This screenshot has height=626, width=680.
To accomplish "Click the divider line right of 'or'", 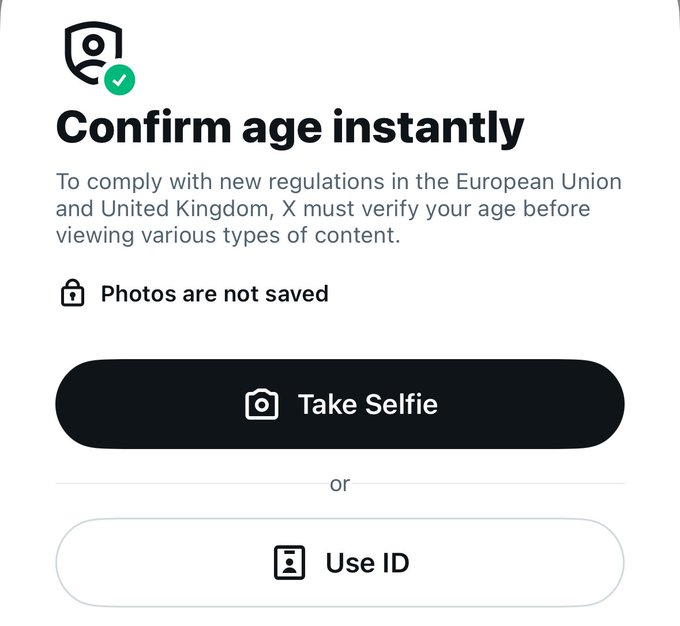I will coord(490,484).
